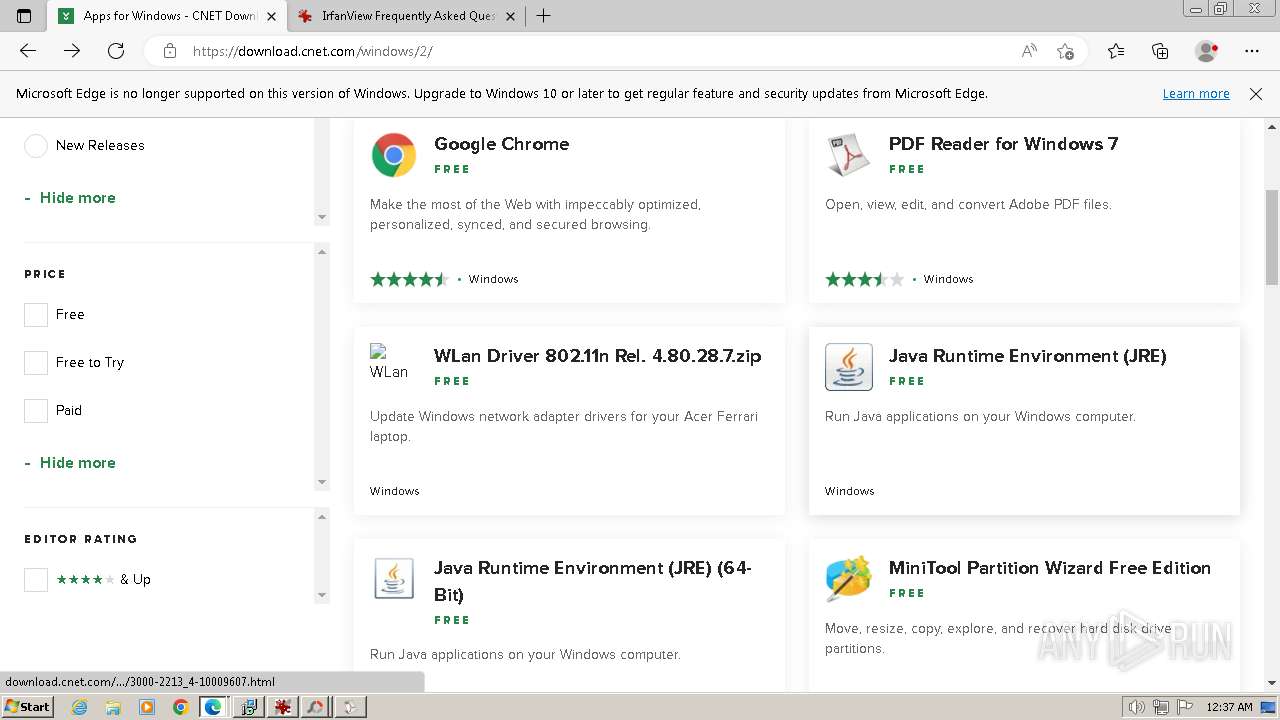Add this page to favorites

click(x=1065, y=51)
